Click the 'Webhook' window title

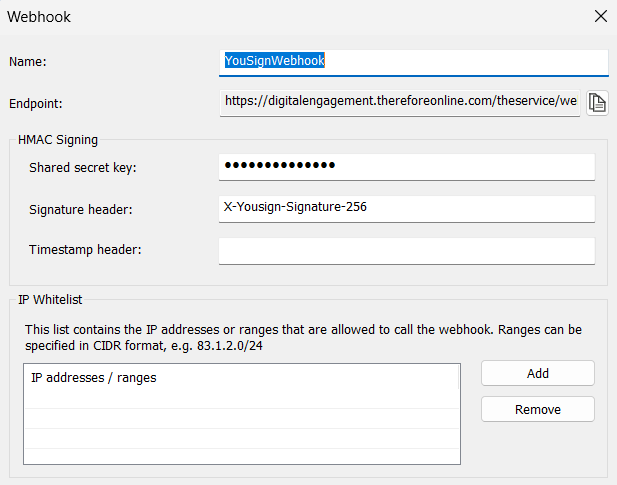click(39, 17)
